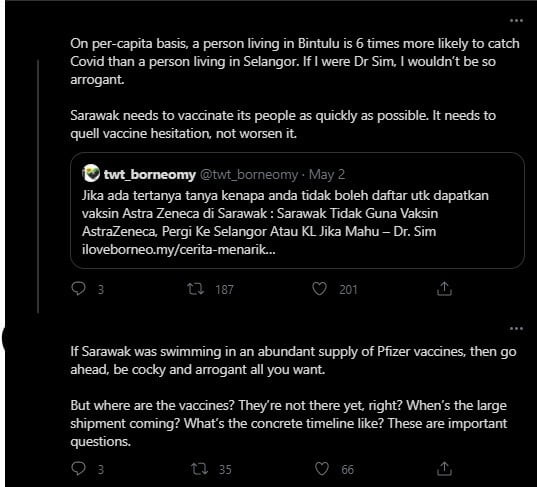
Task: Open the twt_borneomy display name
Action: [150, 175]
